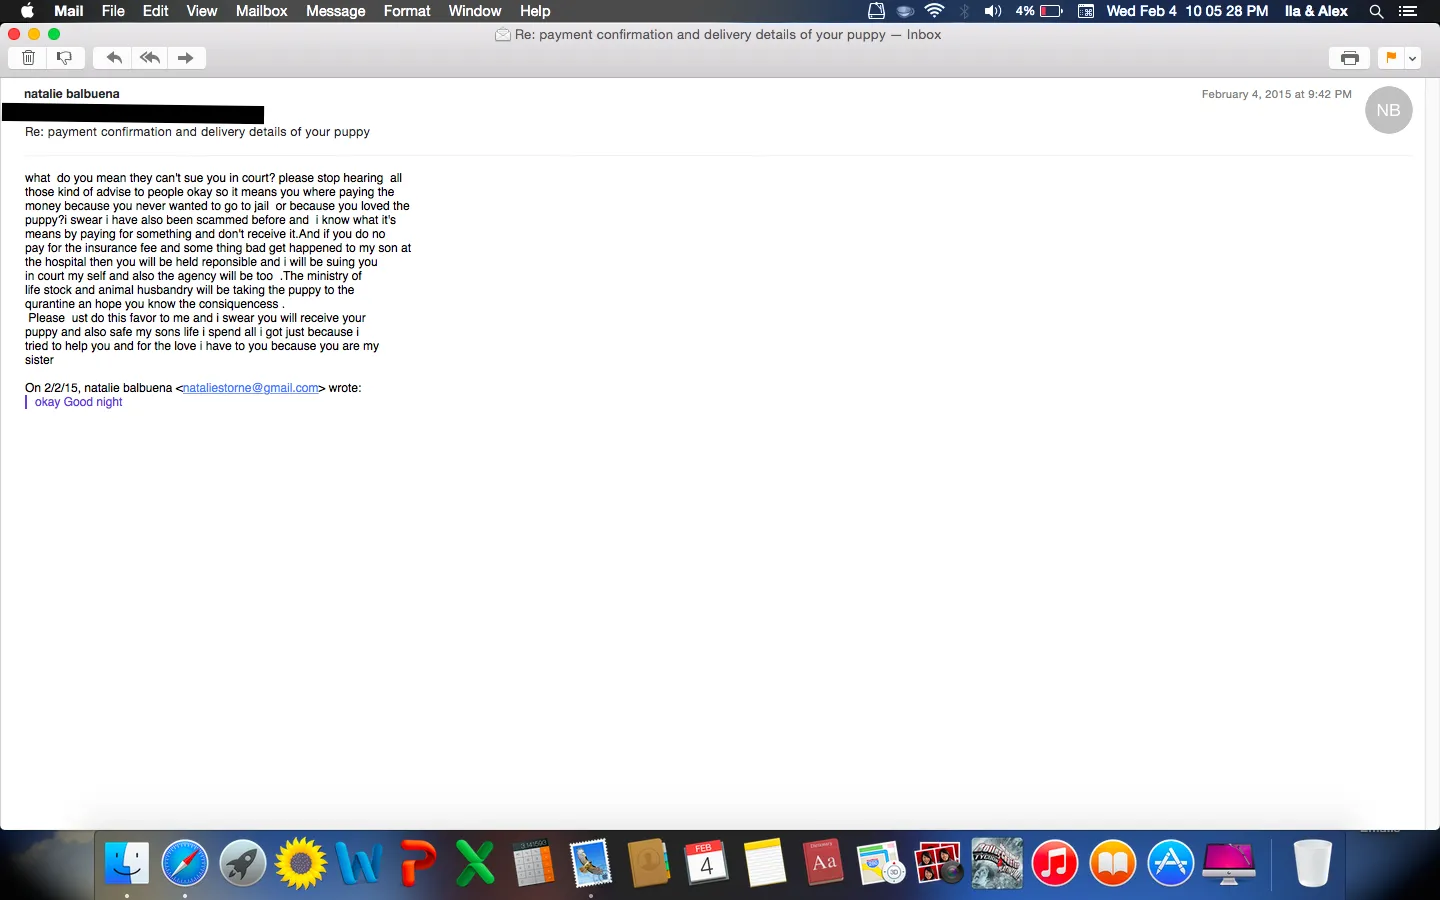The height and width of the screenshot is (900, 1440).
Task: Open the keyboard input menu icon
Action: point(1085,11)
